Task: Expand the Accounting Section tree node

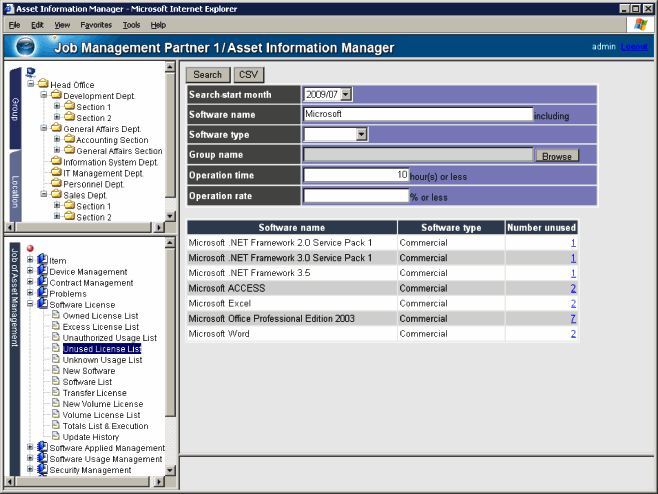Action: (57, 140)
